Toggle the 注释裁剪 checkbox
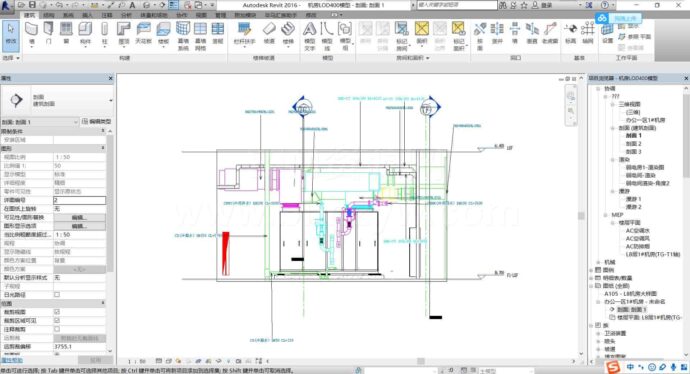The width and height of the screenshot is (690, 374). tap(57, 329)
